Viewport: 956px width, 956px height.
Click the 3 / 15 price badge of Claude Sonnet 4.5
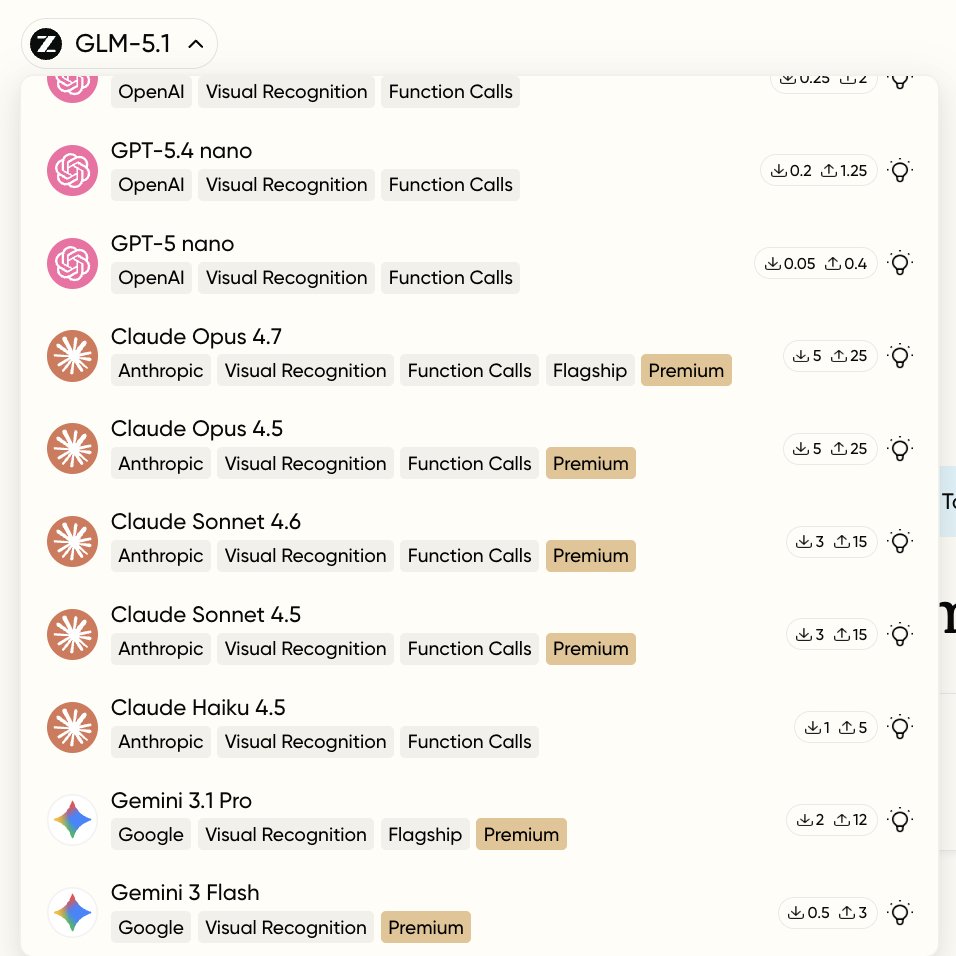[x=832, y=635]
